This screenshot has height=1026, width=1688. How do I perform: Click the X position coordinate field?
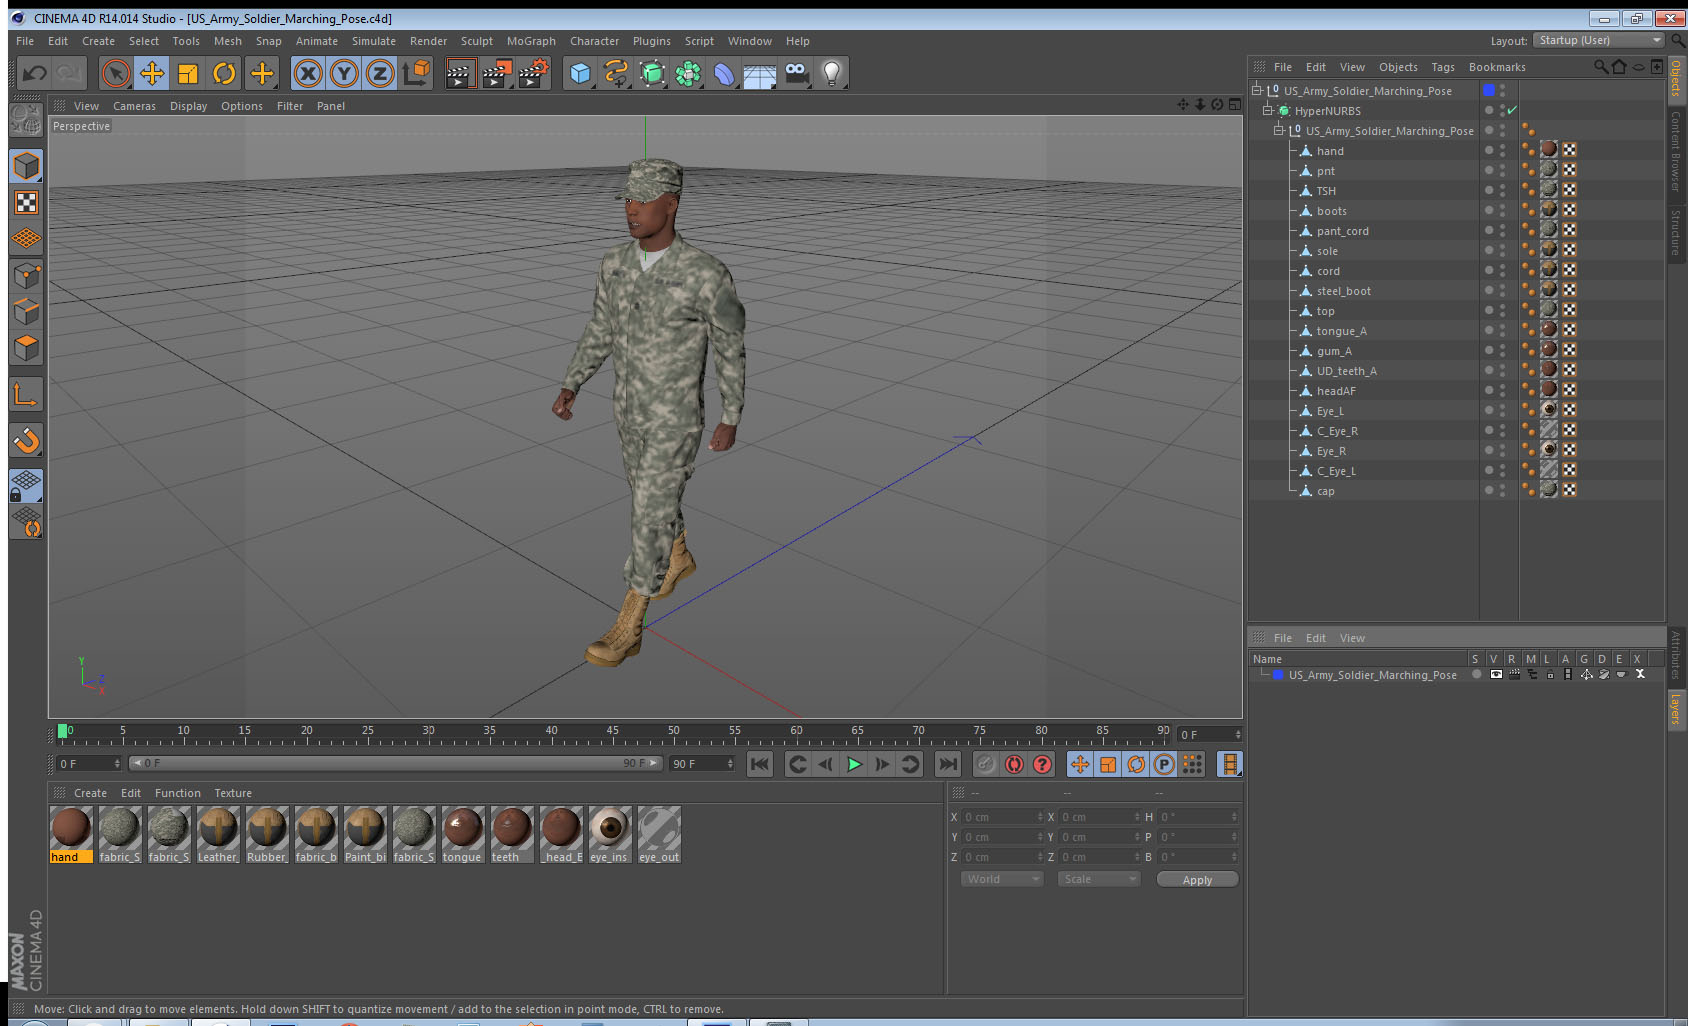coord(1002,817)
